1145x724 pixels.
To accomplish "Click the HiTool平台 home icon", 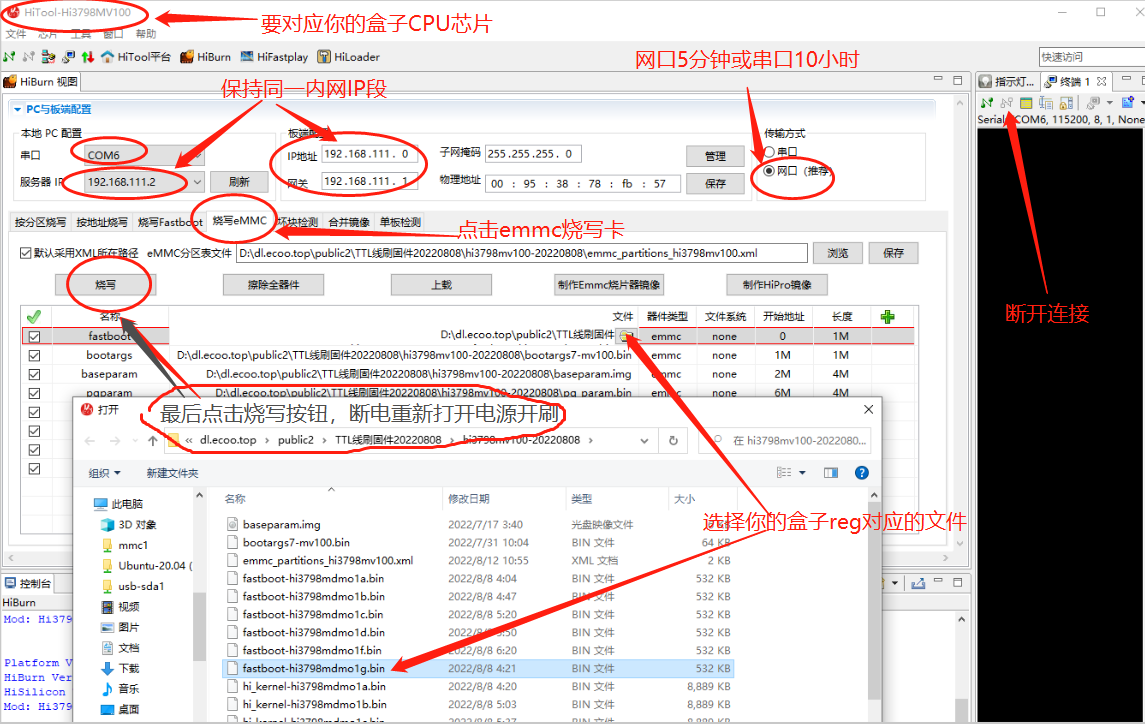I will coord(107,57).
